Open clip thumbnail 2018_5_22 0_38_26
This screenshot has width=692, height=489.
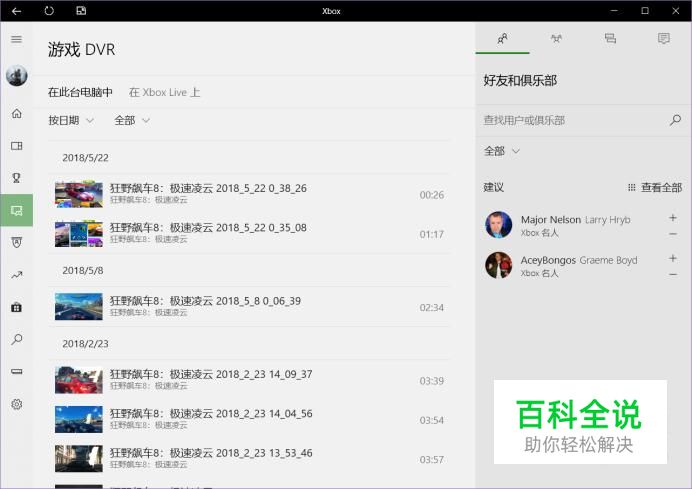[79, 194]
